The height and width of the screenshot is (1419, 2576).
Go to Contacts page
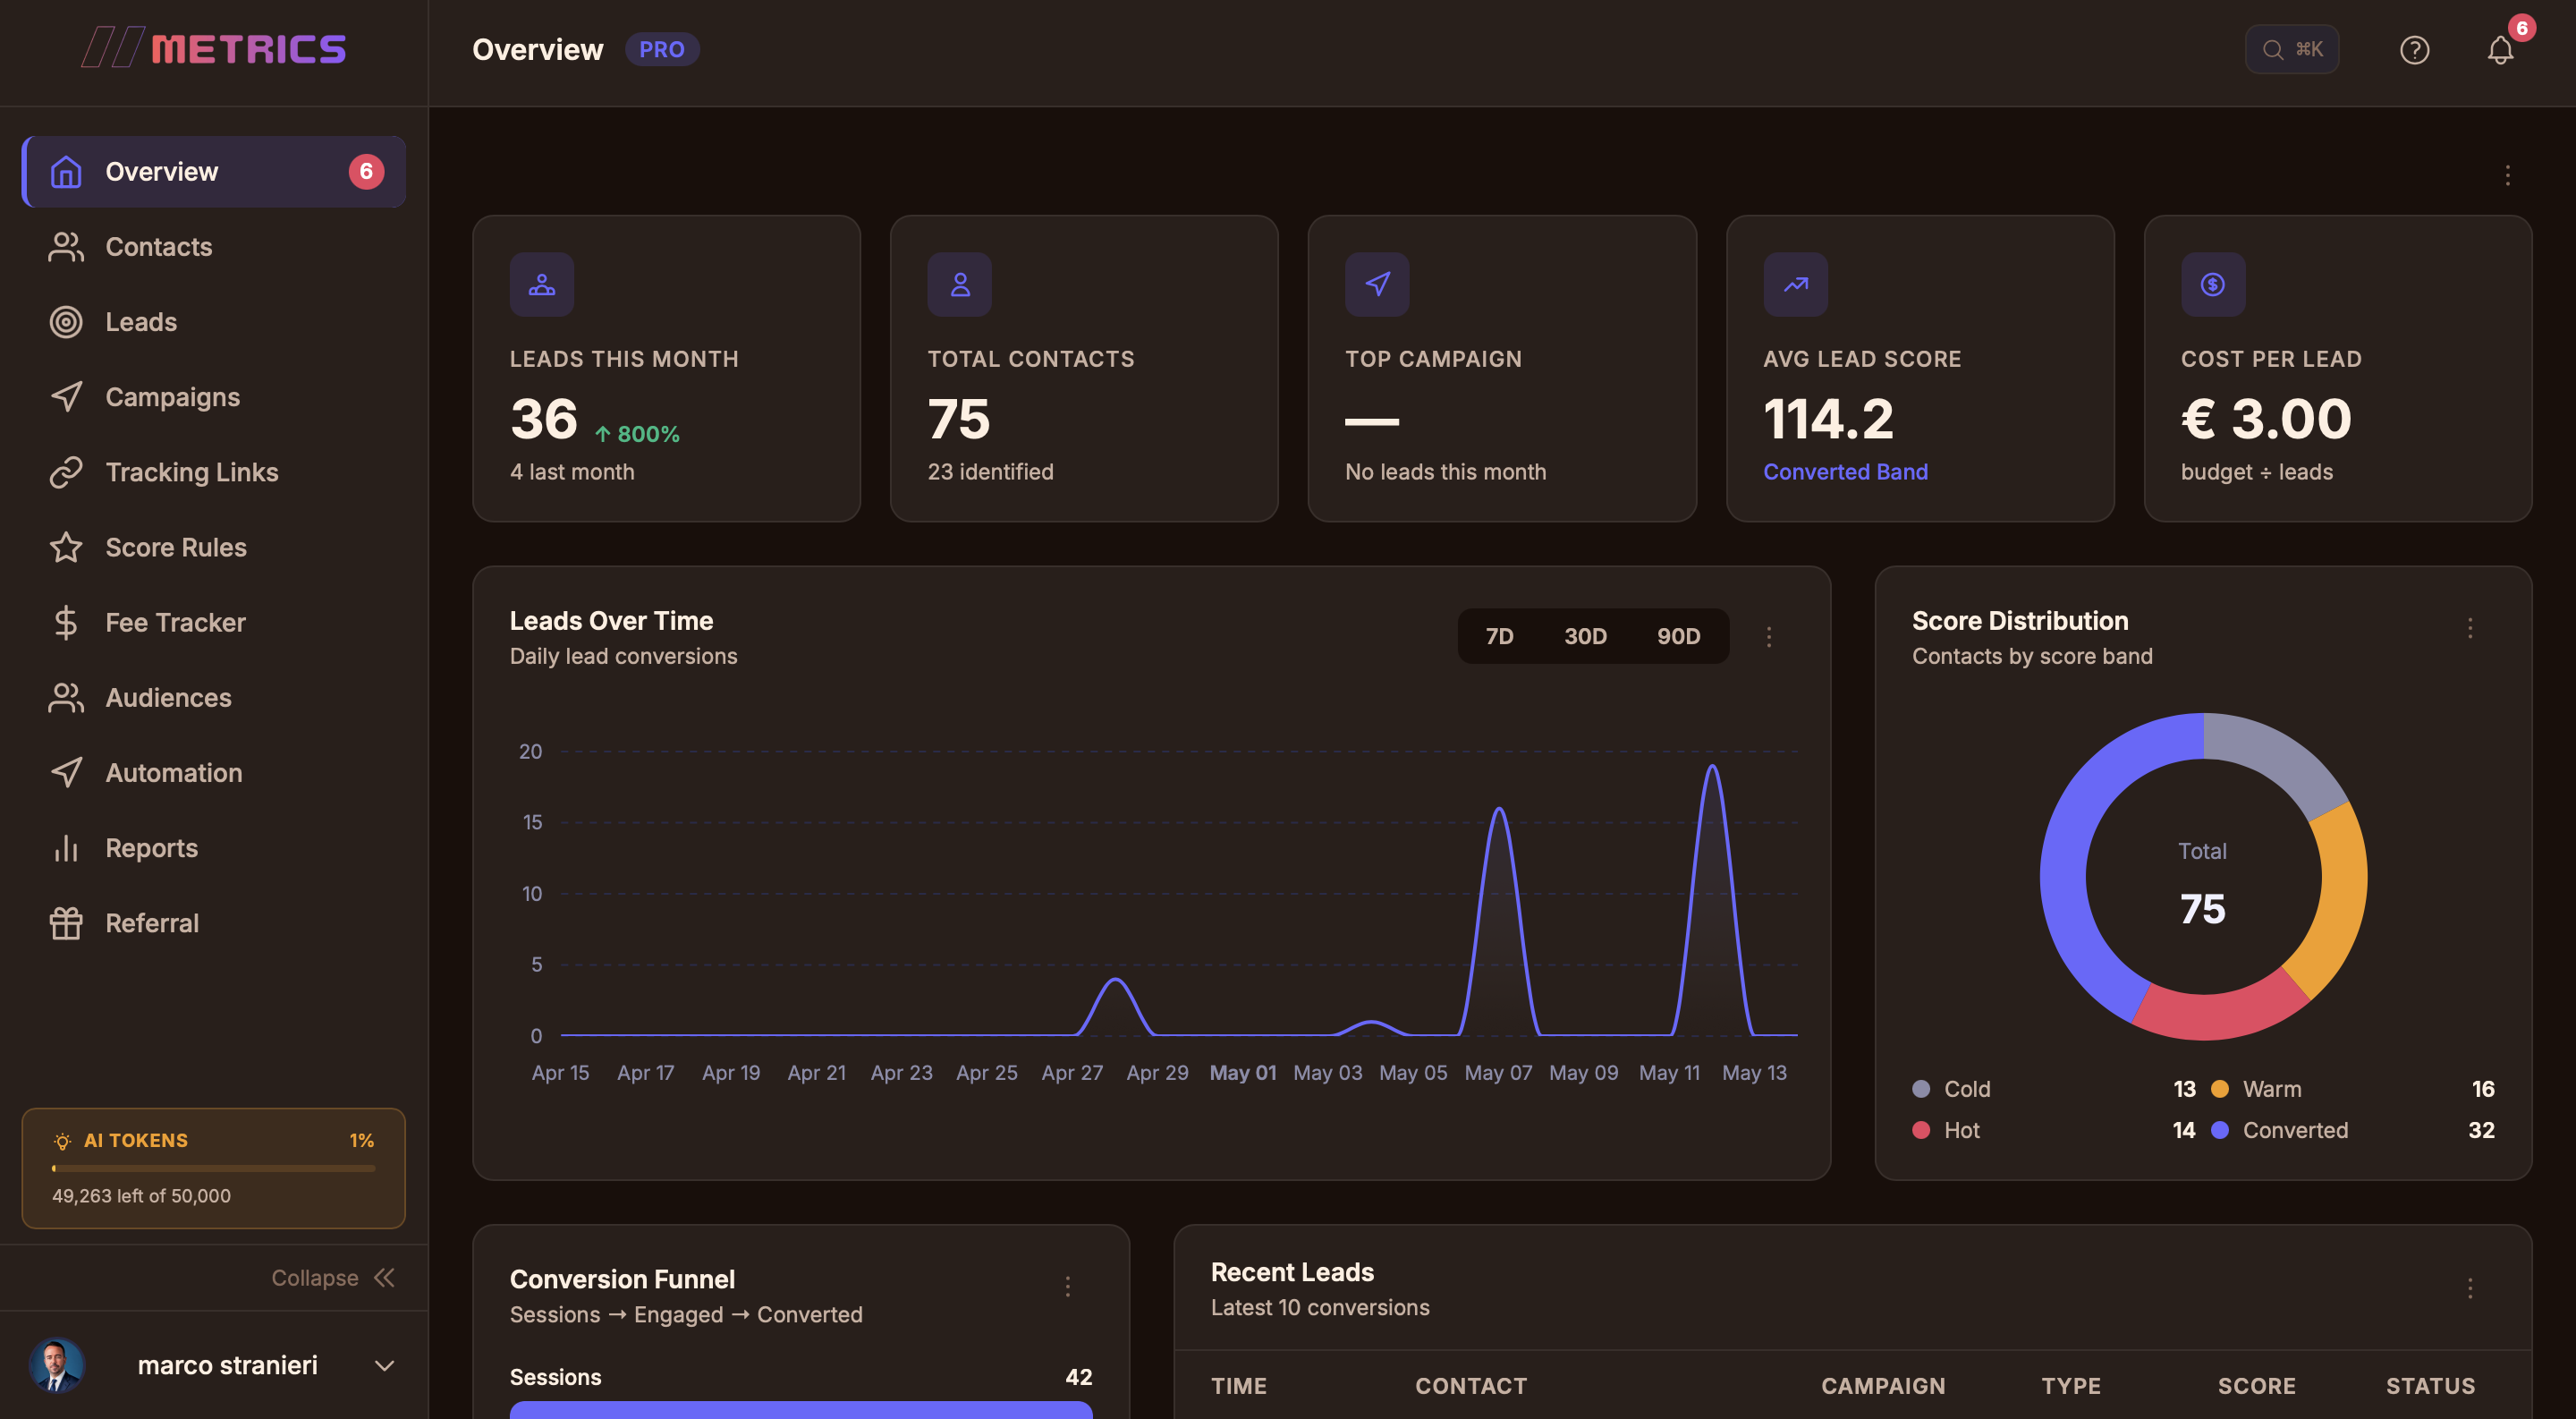[x=214, y=247]
